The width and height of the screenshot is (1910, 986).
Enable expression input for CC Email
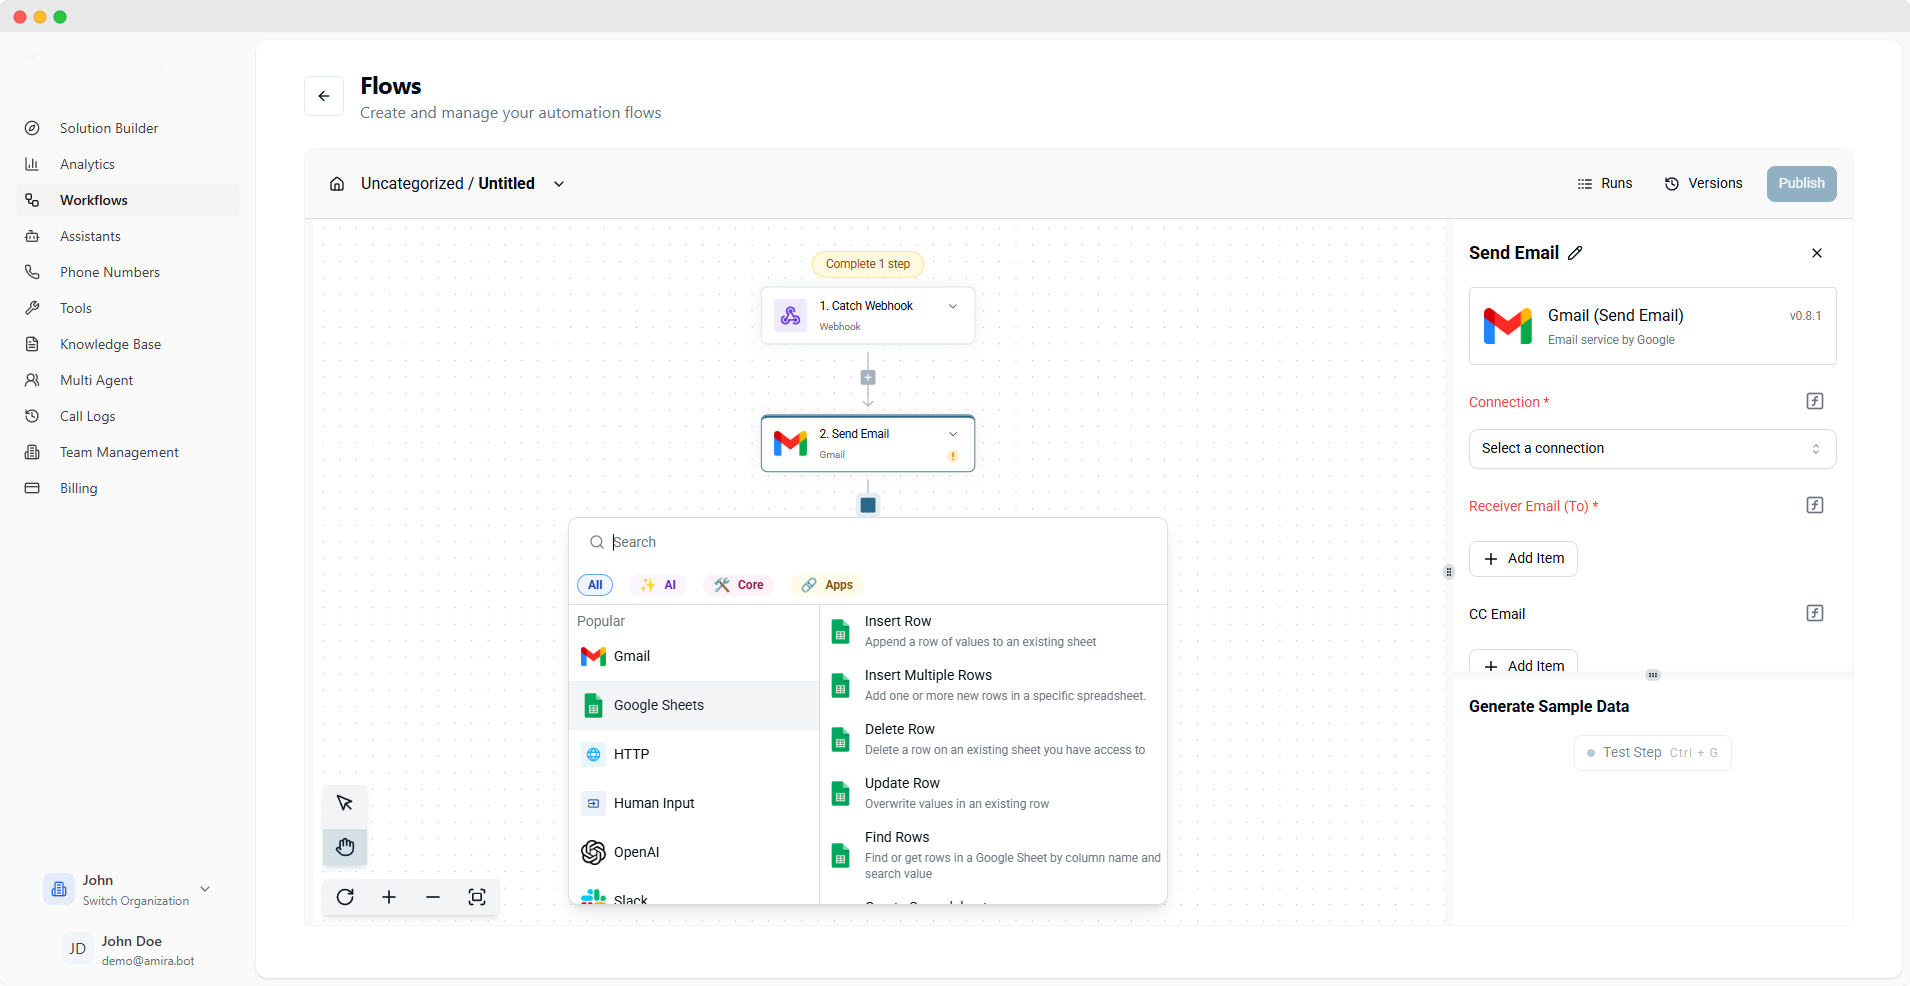tap(1814, 612)
